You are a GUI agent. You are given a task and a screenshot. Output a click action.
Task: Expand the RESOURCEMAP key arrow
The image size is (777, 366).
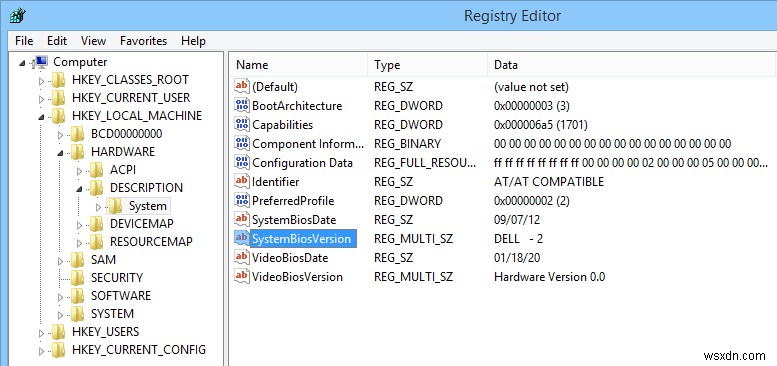79,242
